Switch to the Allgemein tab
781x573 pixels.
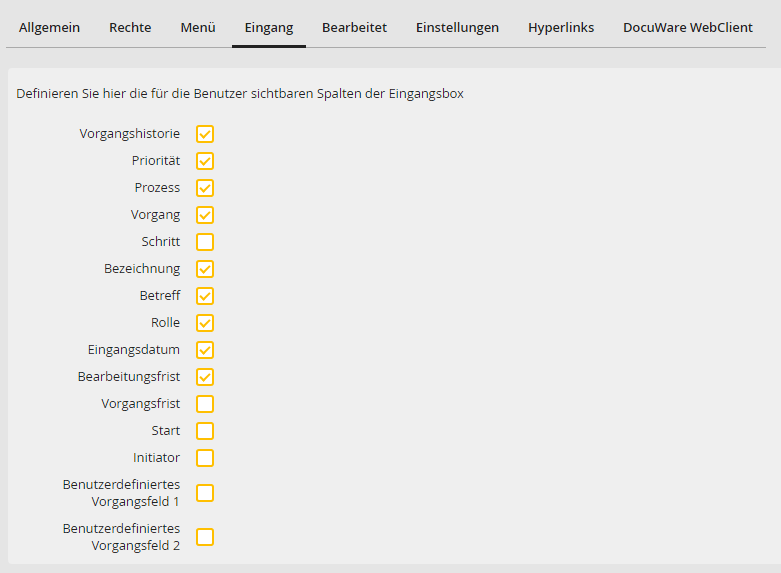[49, 28]
